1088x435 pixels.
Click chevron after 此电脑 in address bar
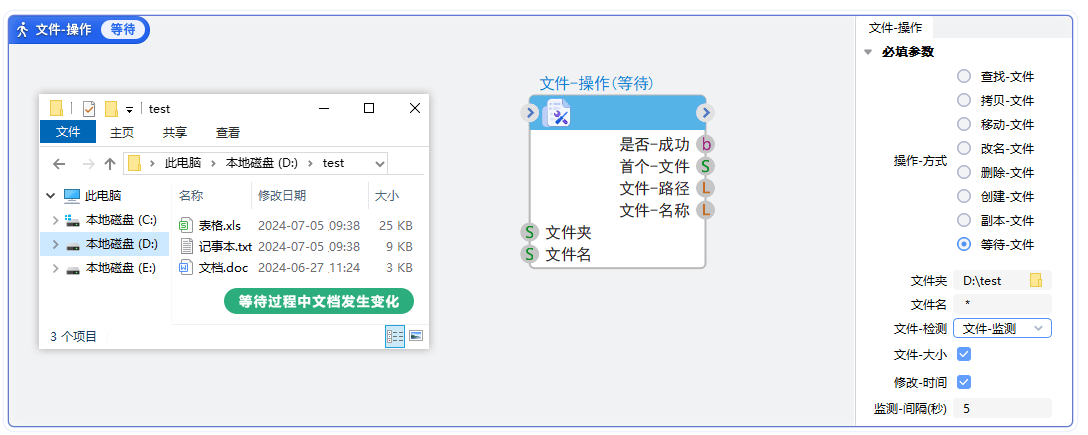click(214, 164)
